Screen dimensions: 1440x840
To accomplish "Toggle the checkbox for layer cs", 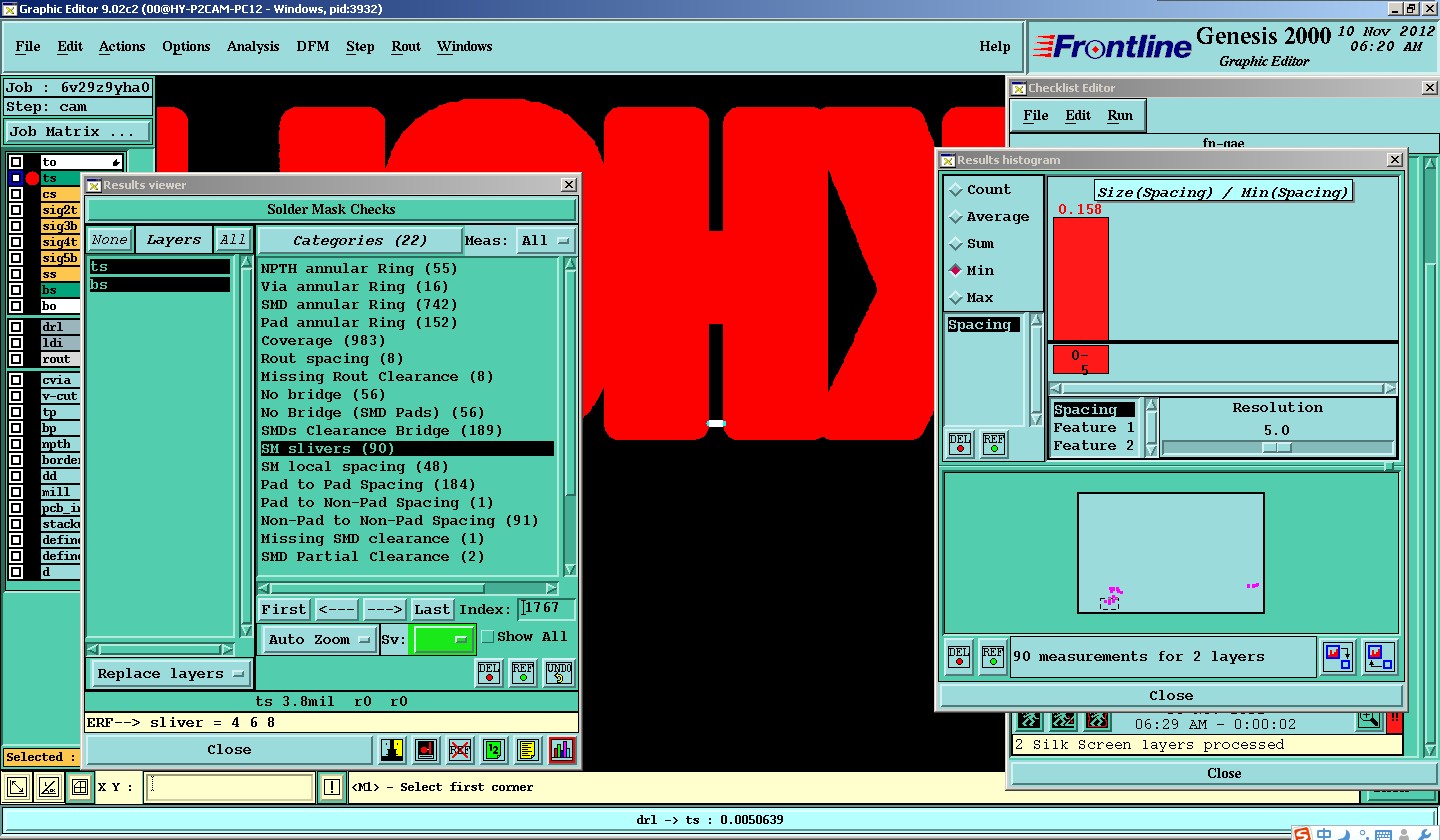I will [x=16, y=194].
